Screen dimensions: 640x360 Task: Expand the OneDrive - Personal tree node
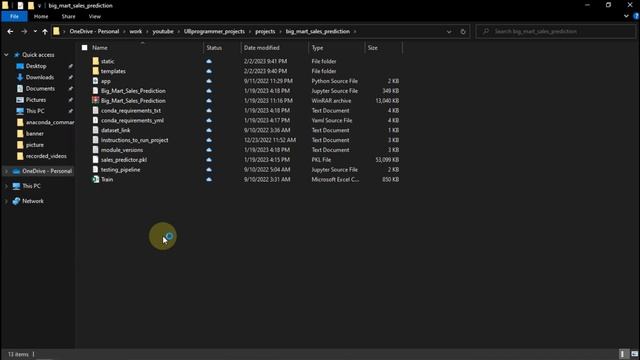(6, 171)
